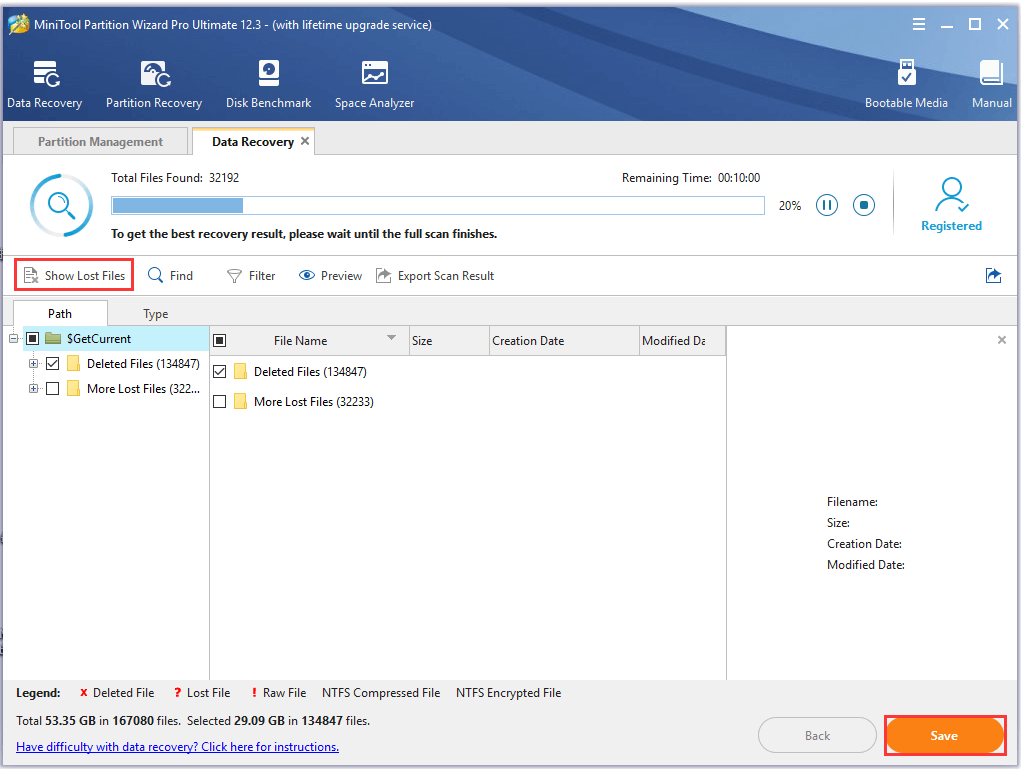The width and height of the screenshot is (1021, 769).
Task: Collapse the $GetCurrent tree node
Action: [14, 338]
